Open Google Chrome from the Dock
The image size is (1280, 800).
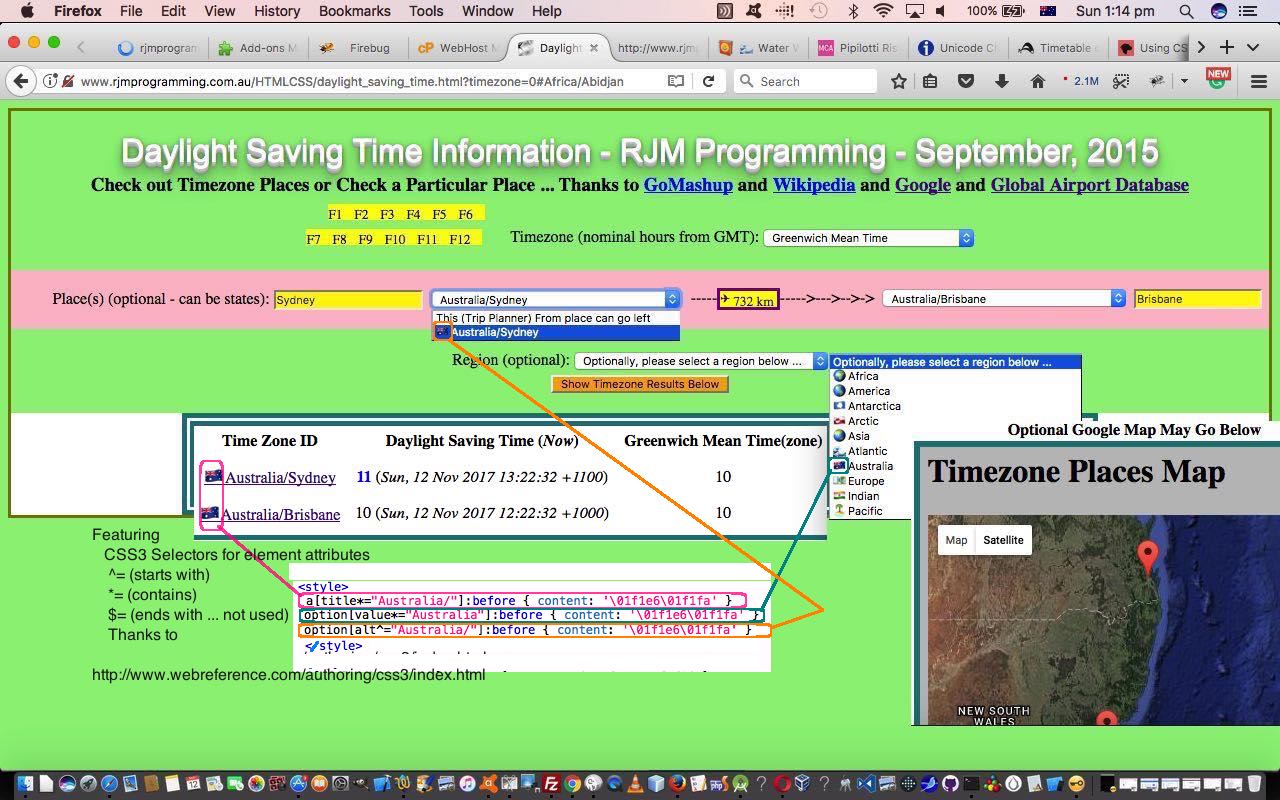(572, 784)
